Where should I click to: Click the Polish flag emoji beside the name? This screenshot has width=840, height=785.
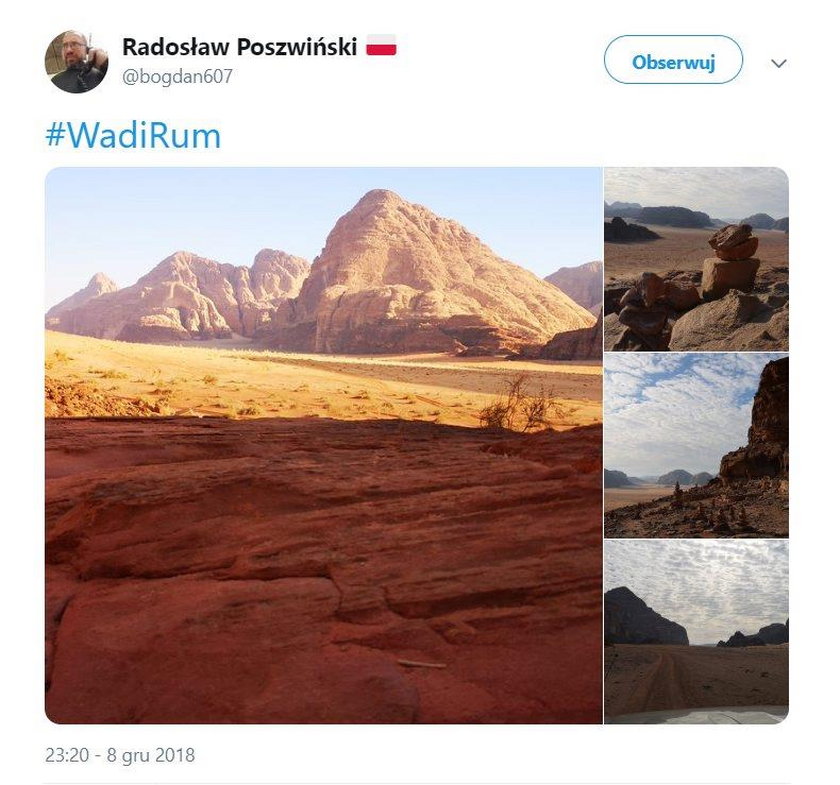point(381,45)
